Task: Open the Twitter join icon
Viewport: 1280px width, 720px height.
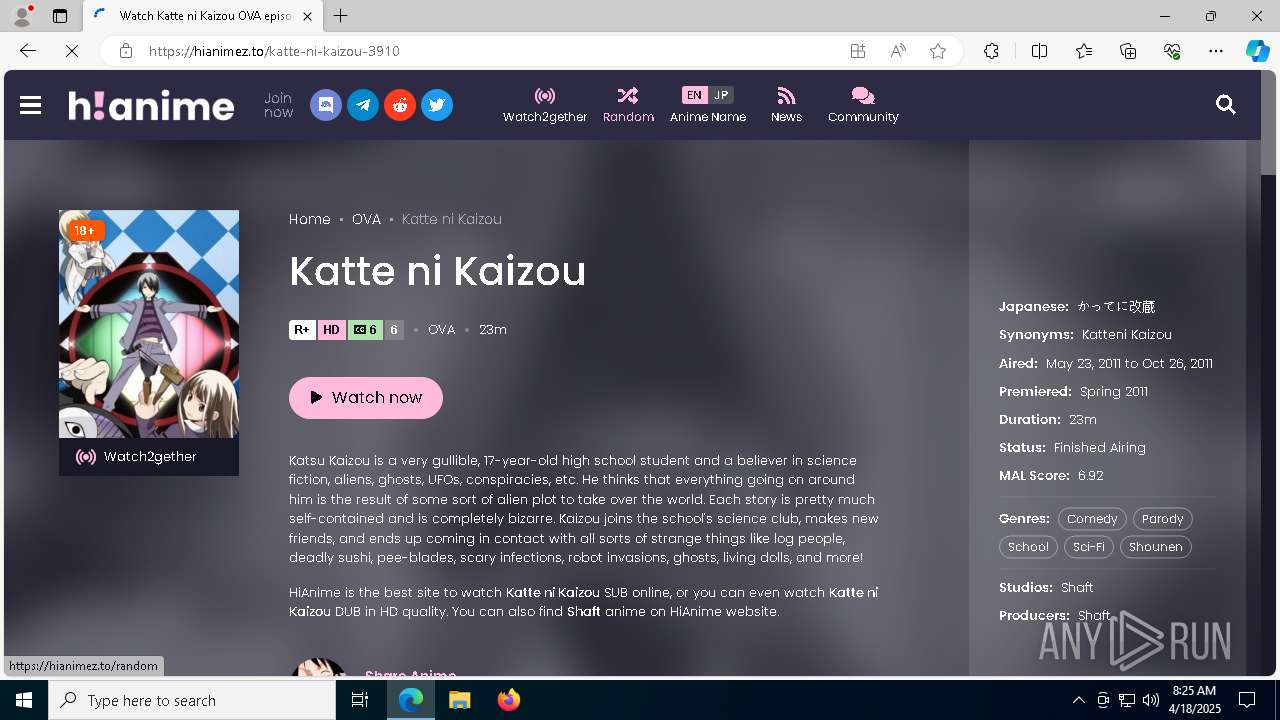Action: [437, 105]
